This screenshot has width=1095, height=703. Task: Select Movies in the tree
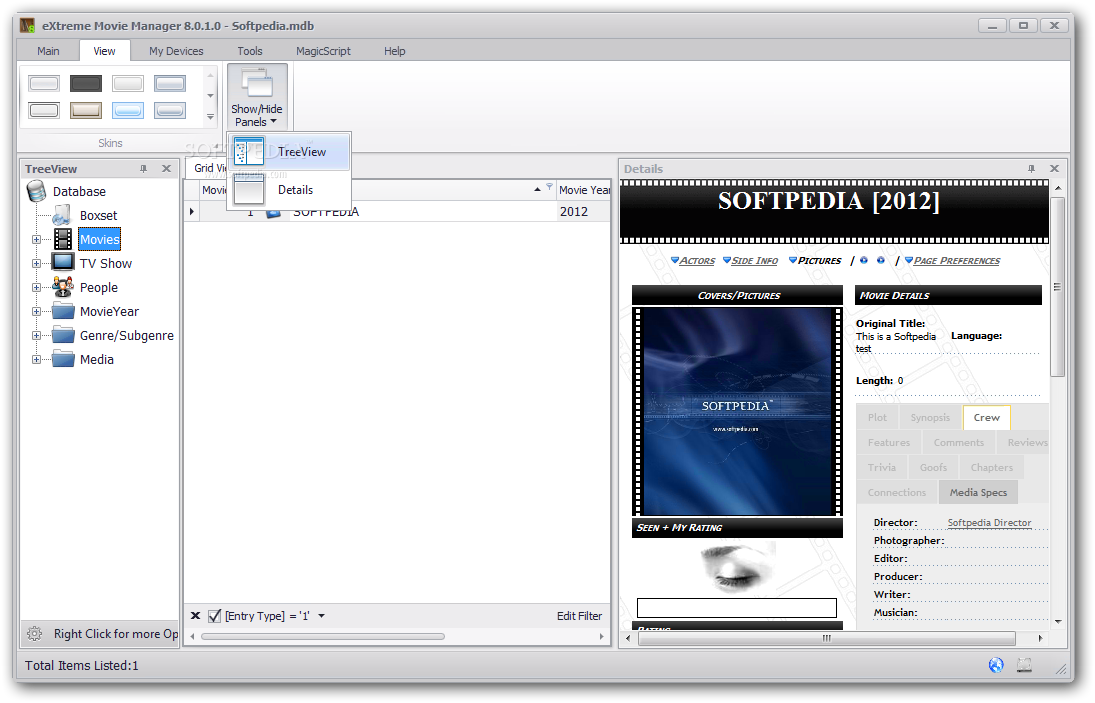pyautogui.click(x=100, y=239)
